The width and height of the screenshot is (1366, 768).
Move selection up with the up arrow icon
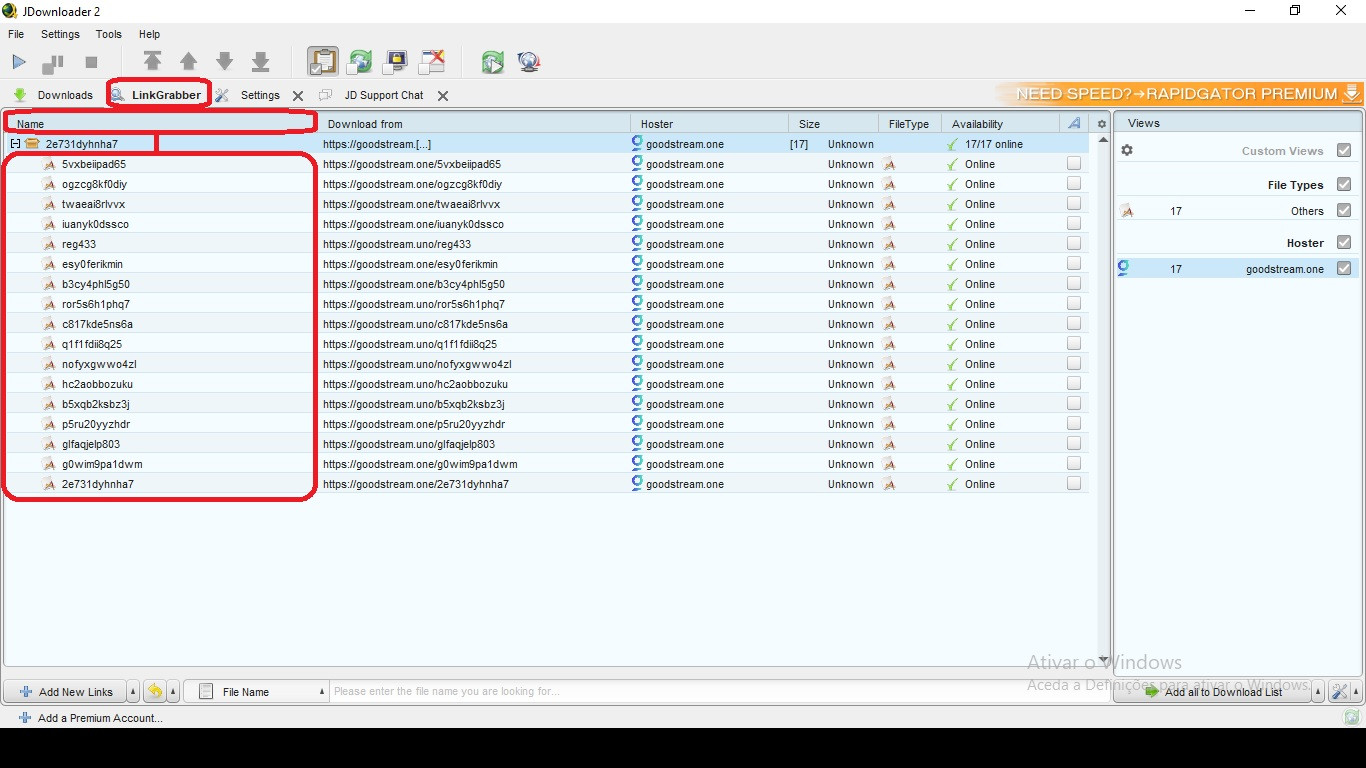click(x=188, y=62)
